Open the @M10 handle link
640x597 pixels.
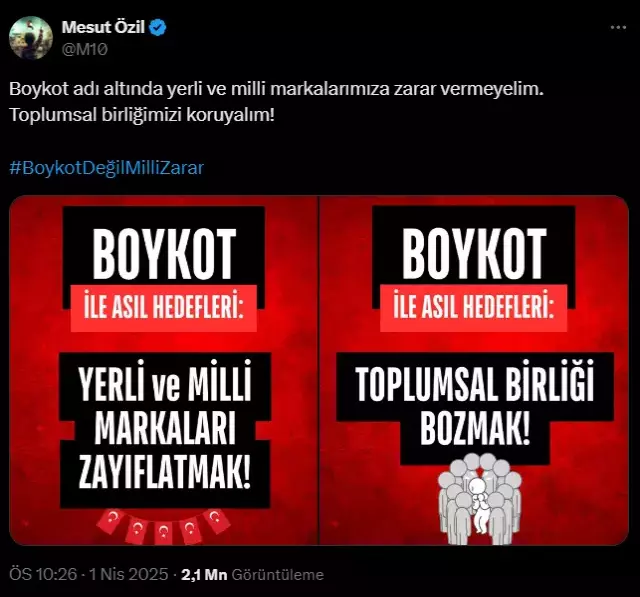click(84, 49)
